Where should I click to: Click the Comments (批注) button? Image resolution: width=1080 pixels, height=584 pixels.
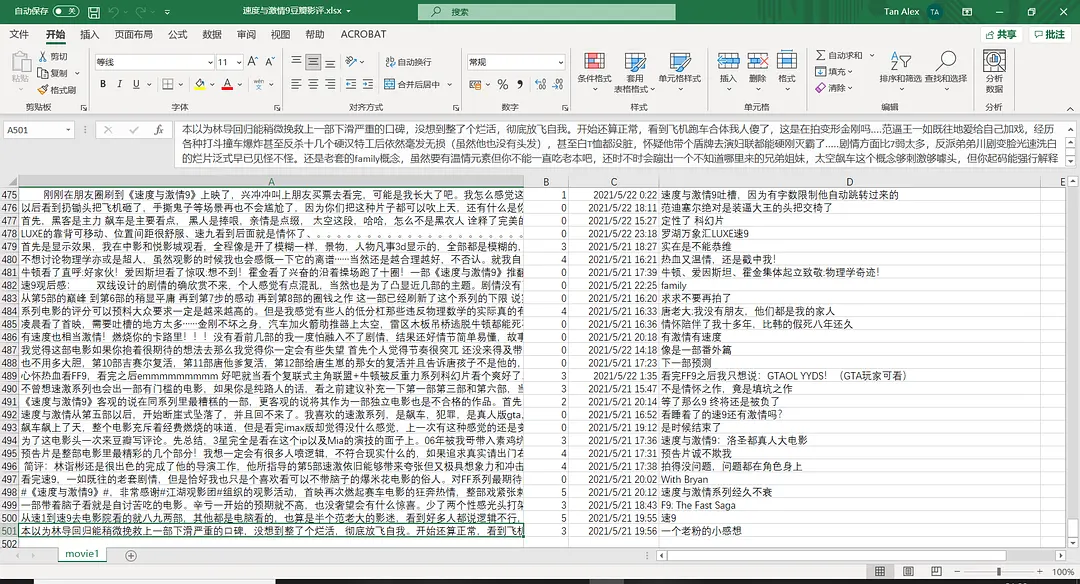pos(1049,34)
